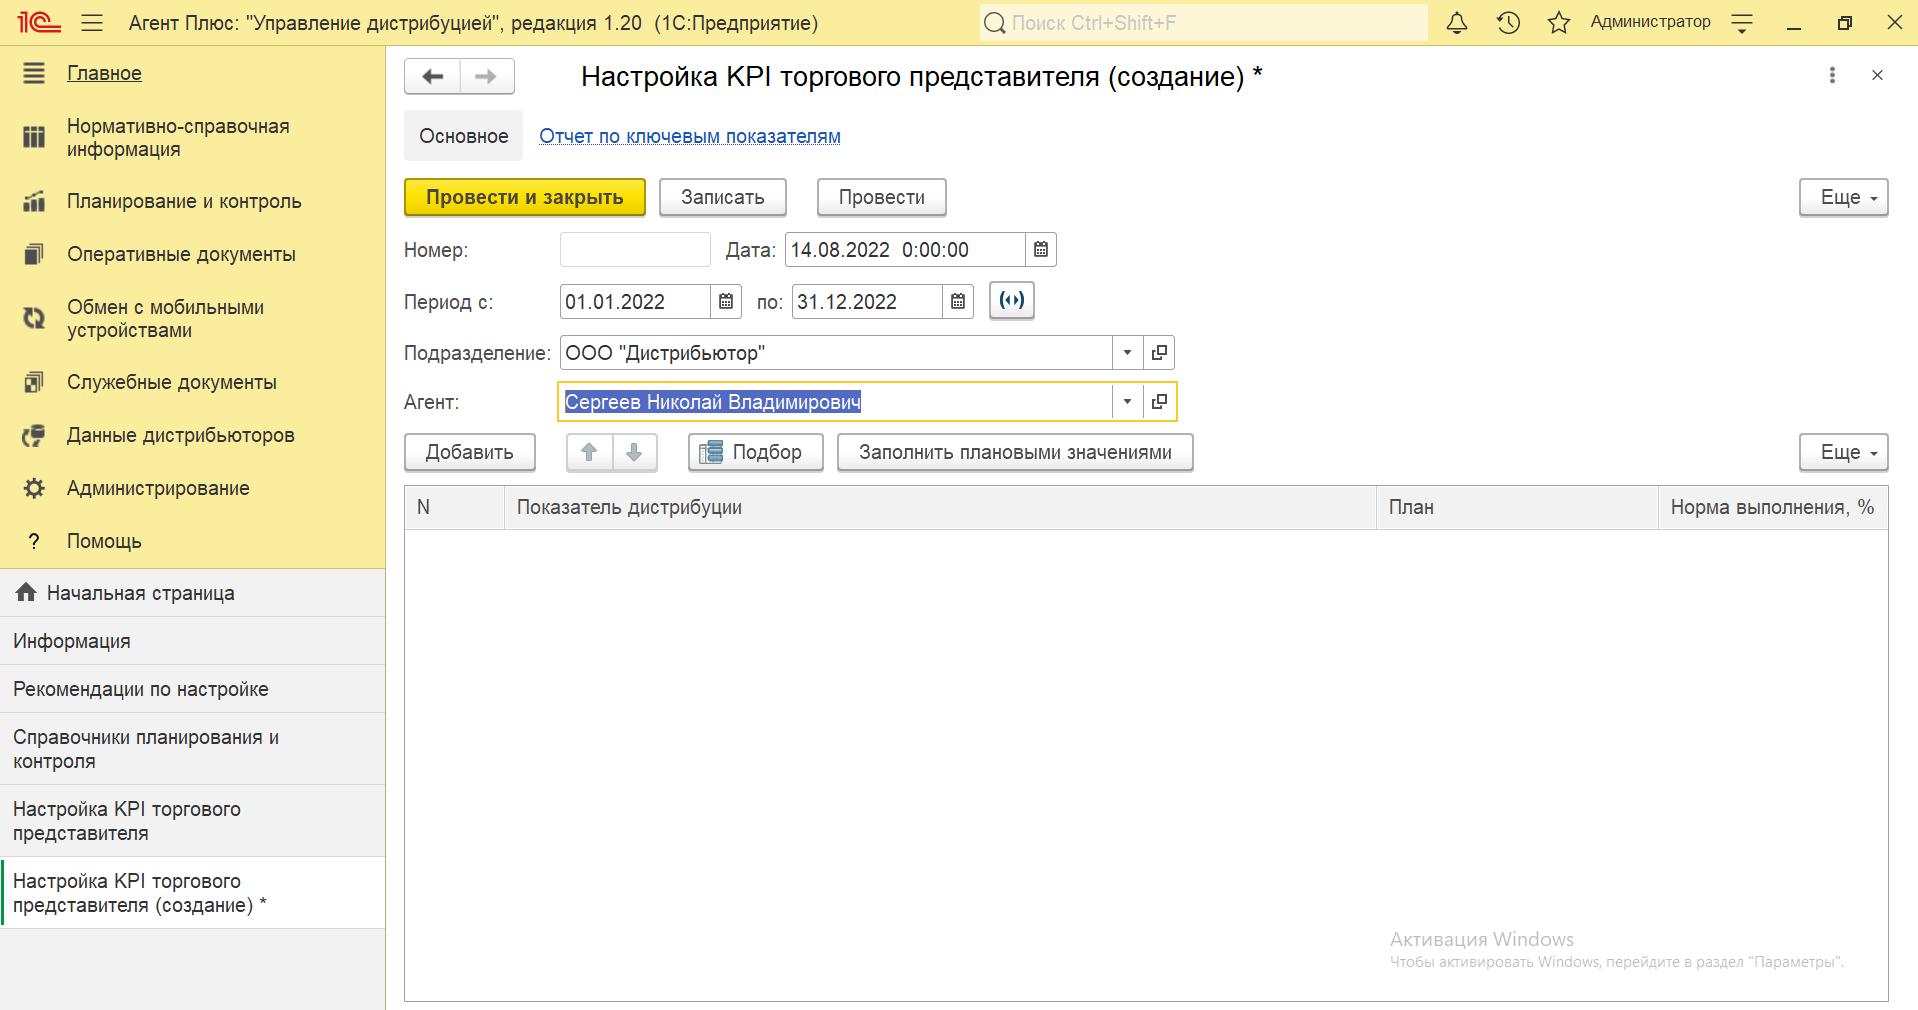Click the Агент input field
1918x1010 pixels.
point(835,402)
